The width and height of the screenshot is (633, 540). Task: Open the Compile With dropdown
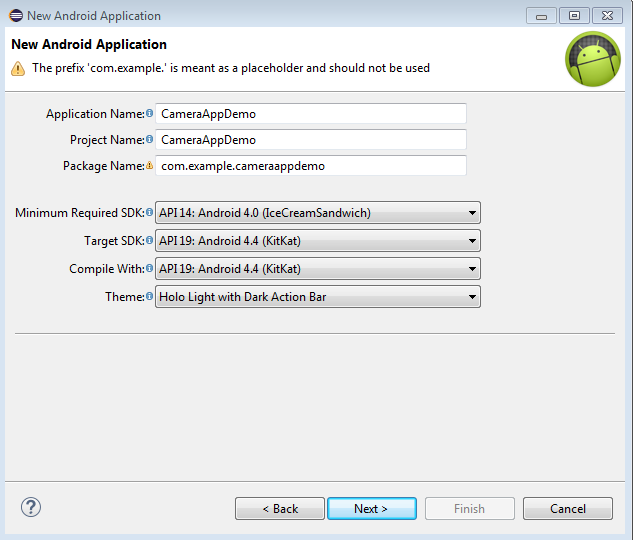click(318, 269)
